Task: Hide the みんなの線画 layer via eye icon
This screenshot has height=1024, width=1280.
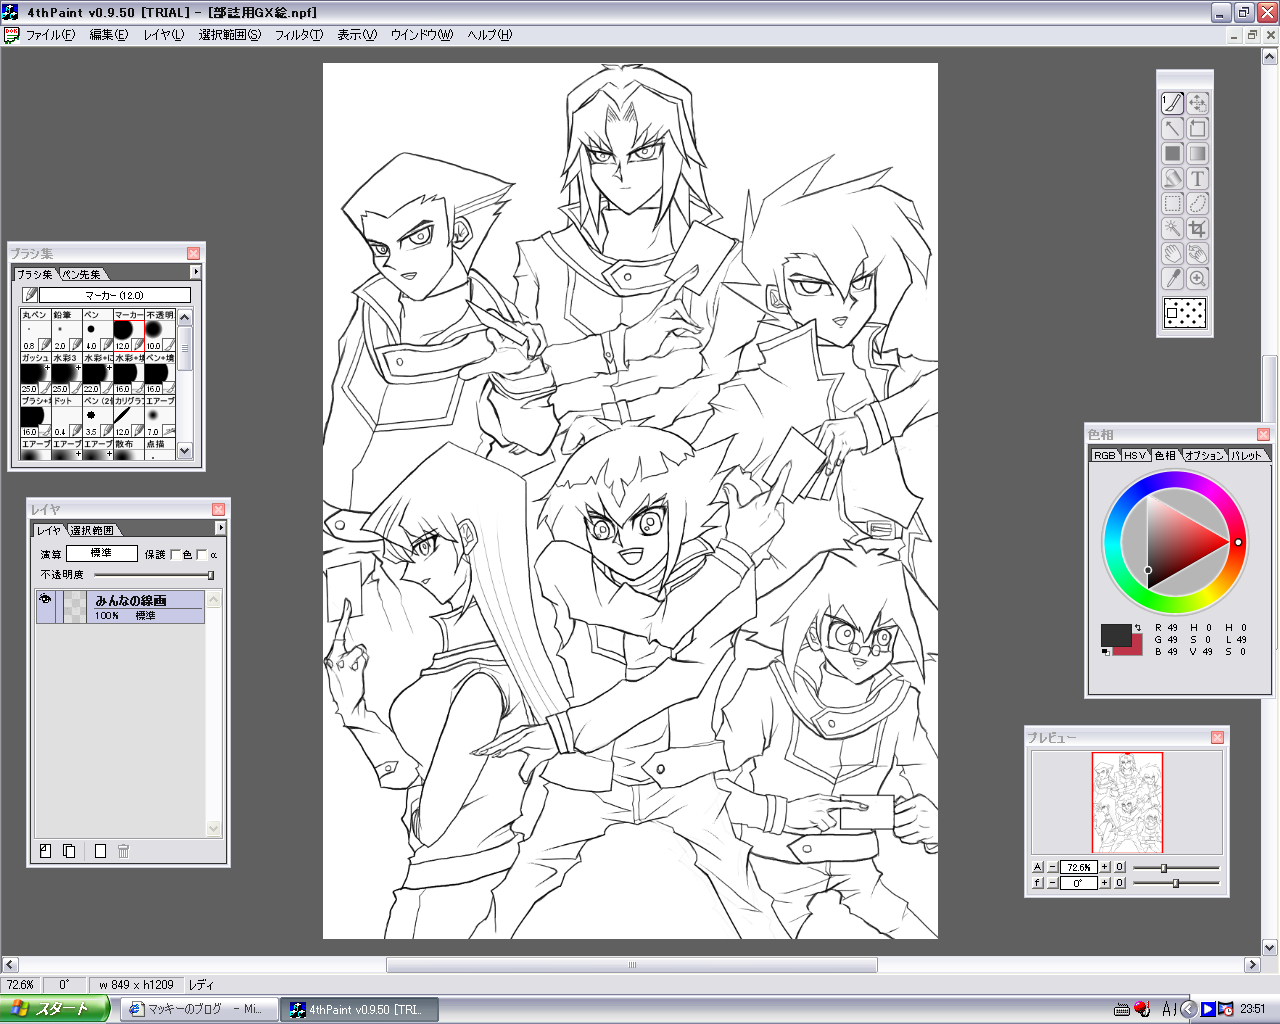Action: [45, 600]
